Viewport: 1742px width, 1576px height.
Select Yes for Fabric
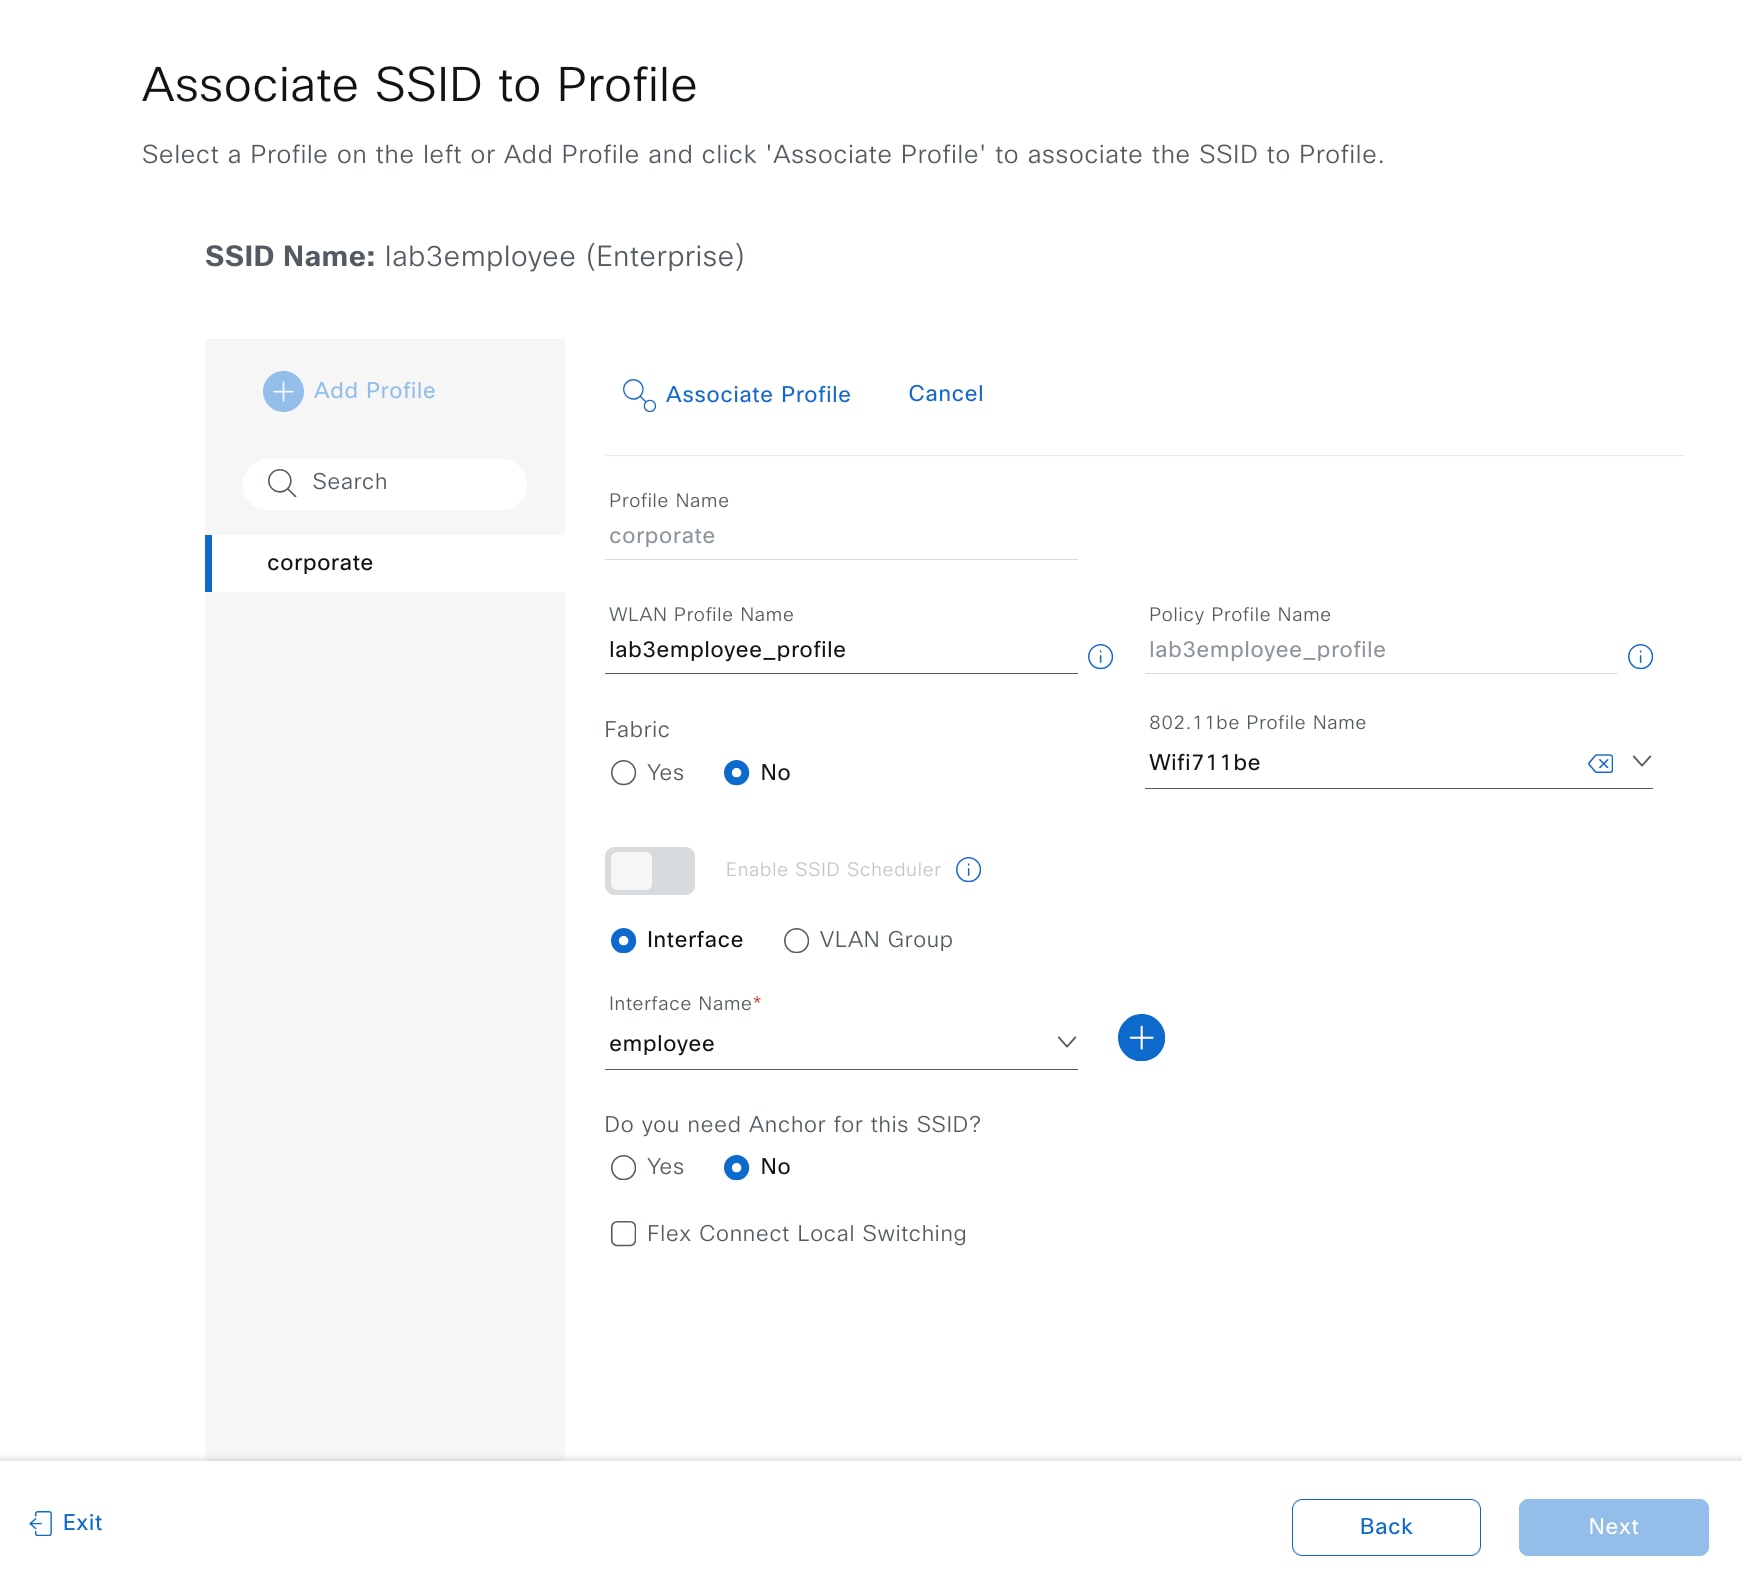(623, 772)
